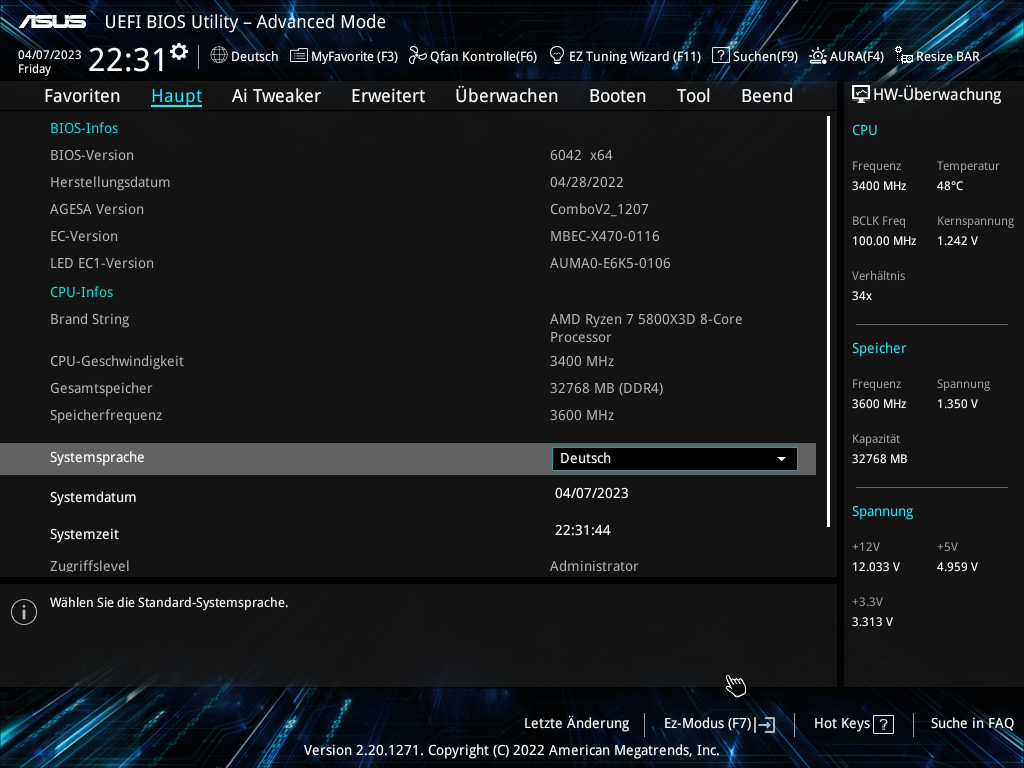Open AURA lighting icon

pyautogui.click(x=818, y=56)
